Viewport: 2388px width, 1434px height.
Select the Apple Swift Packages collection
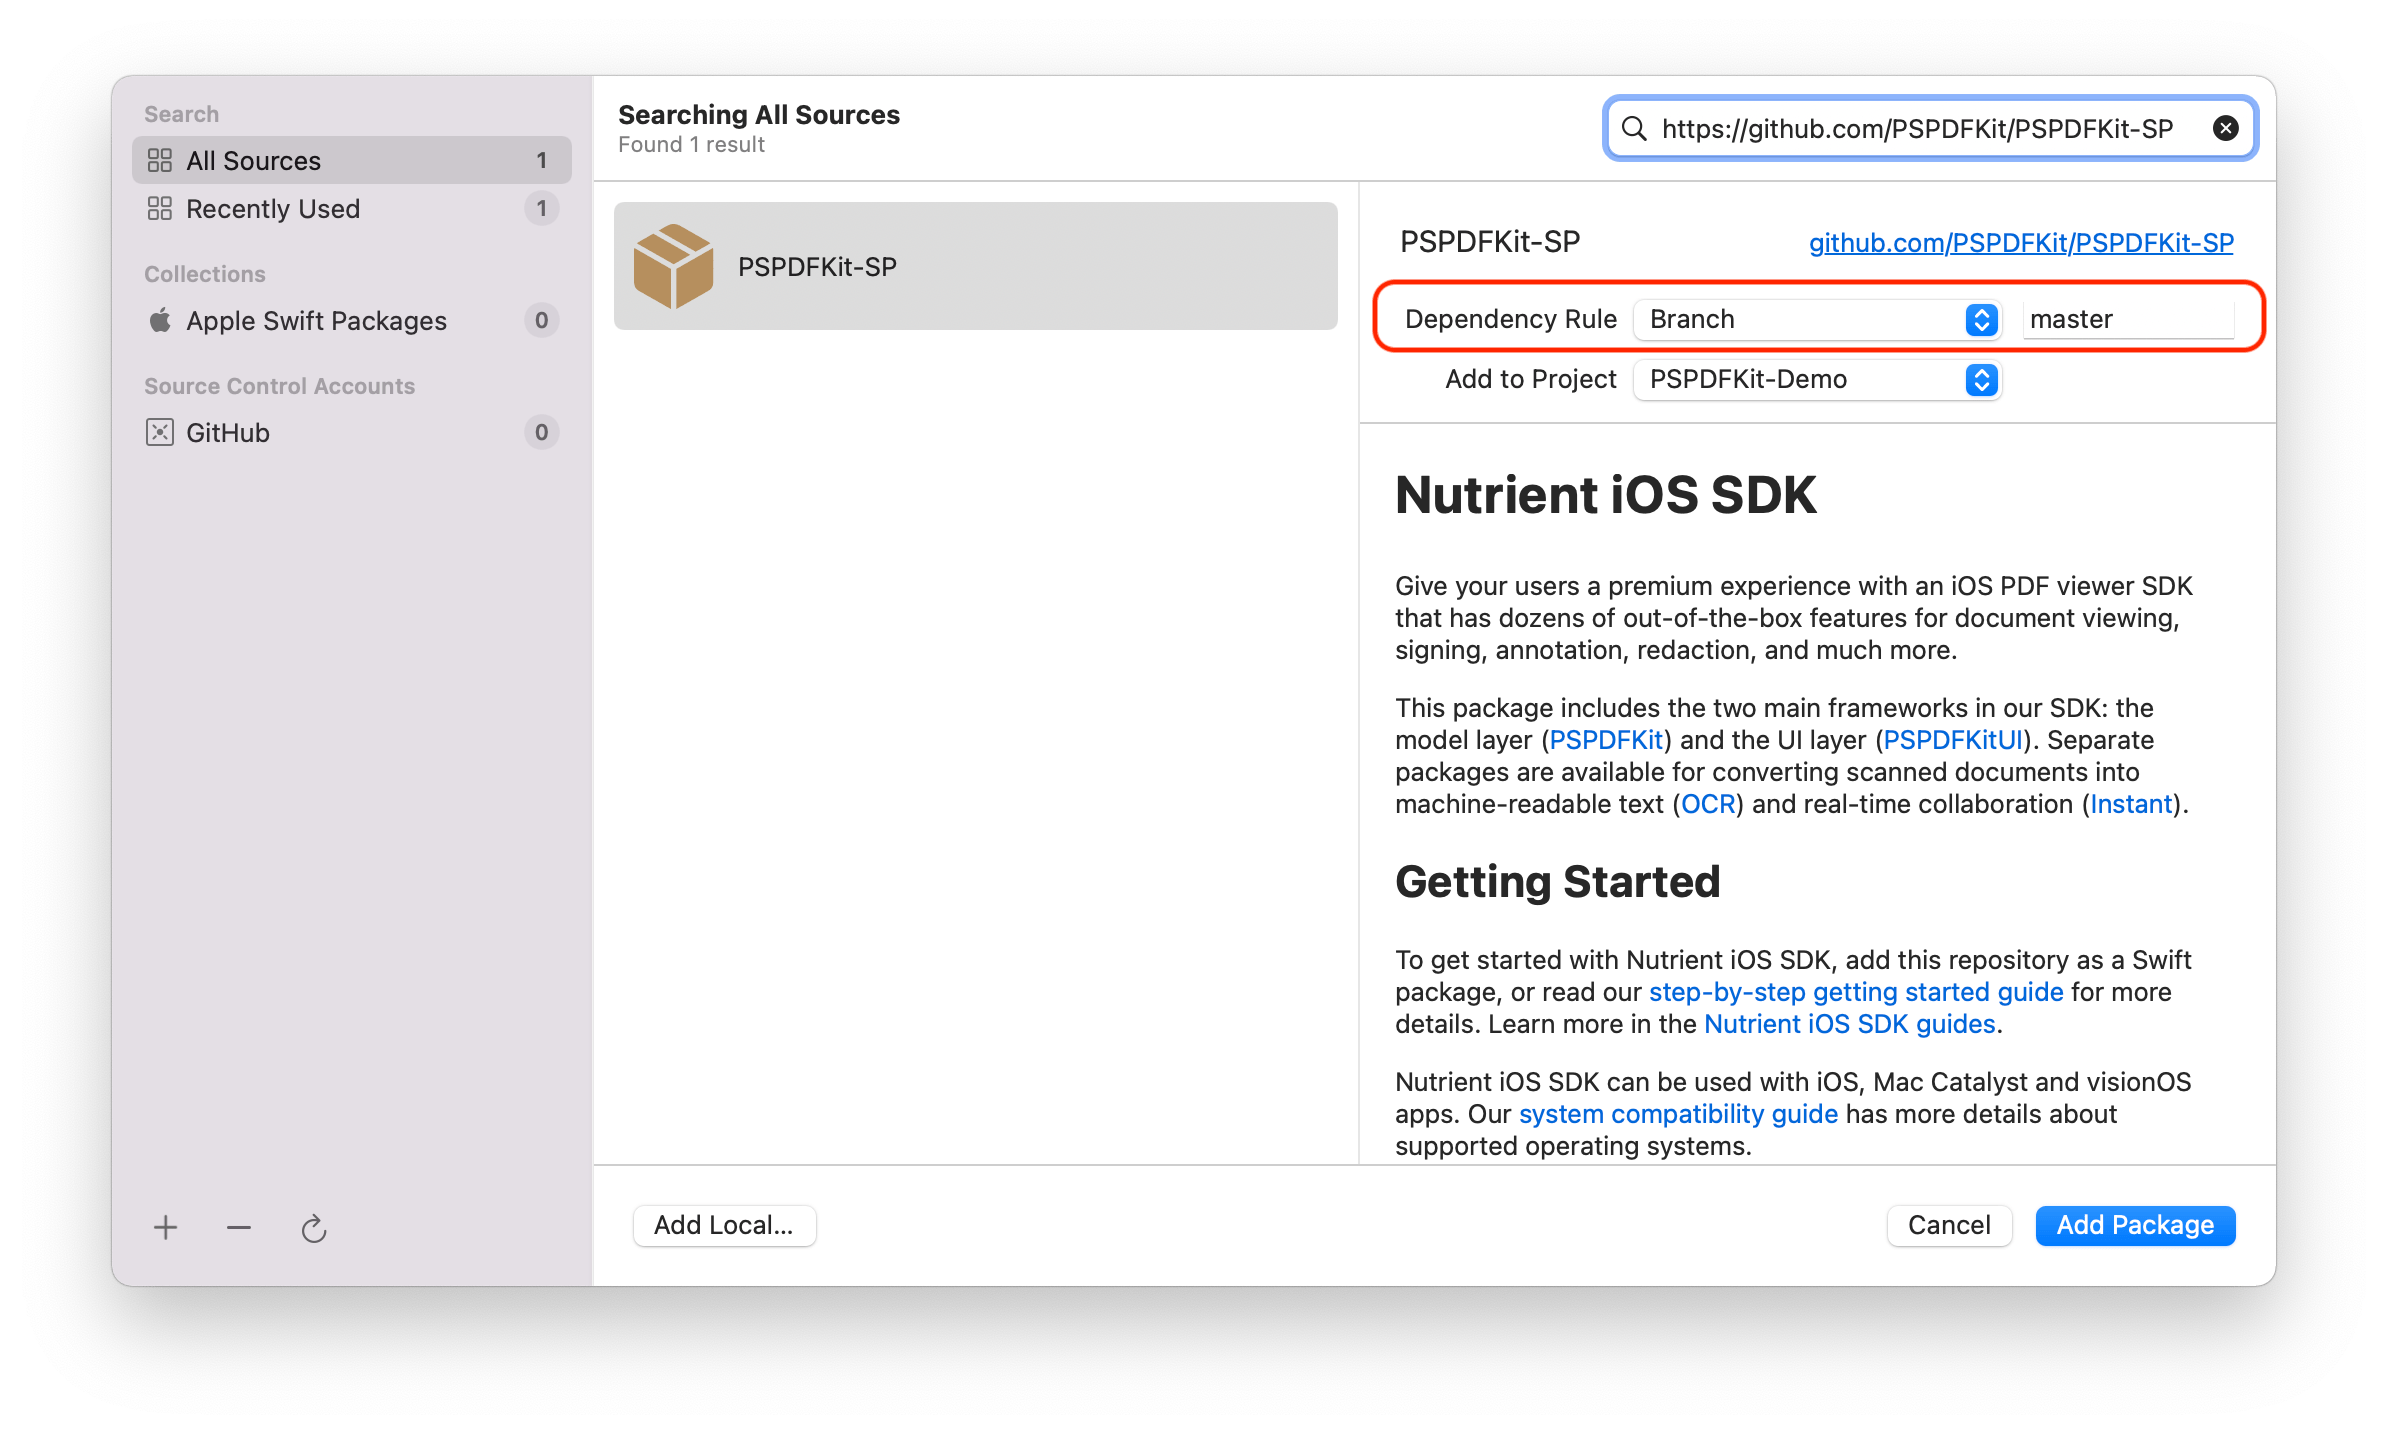pos(315,320)
